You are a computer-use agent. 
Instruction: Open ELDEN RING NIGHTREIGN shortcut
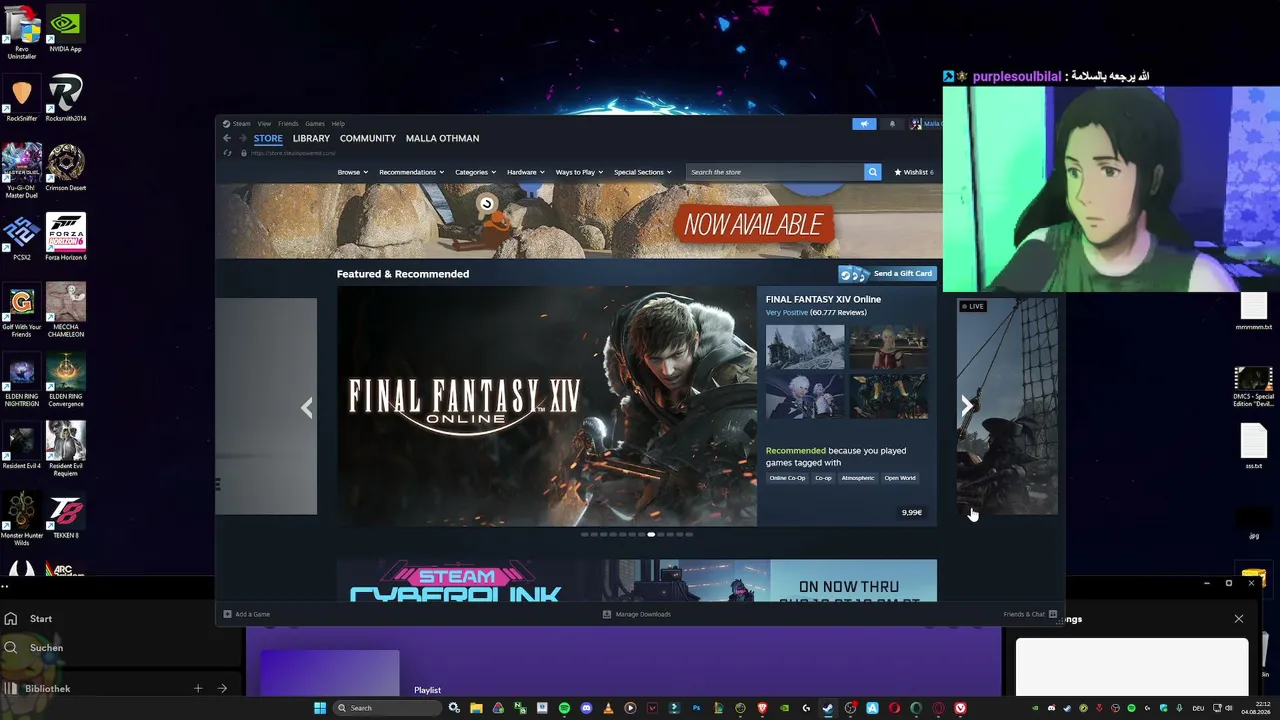(22, 381)
